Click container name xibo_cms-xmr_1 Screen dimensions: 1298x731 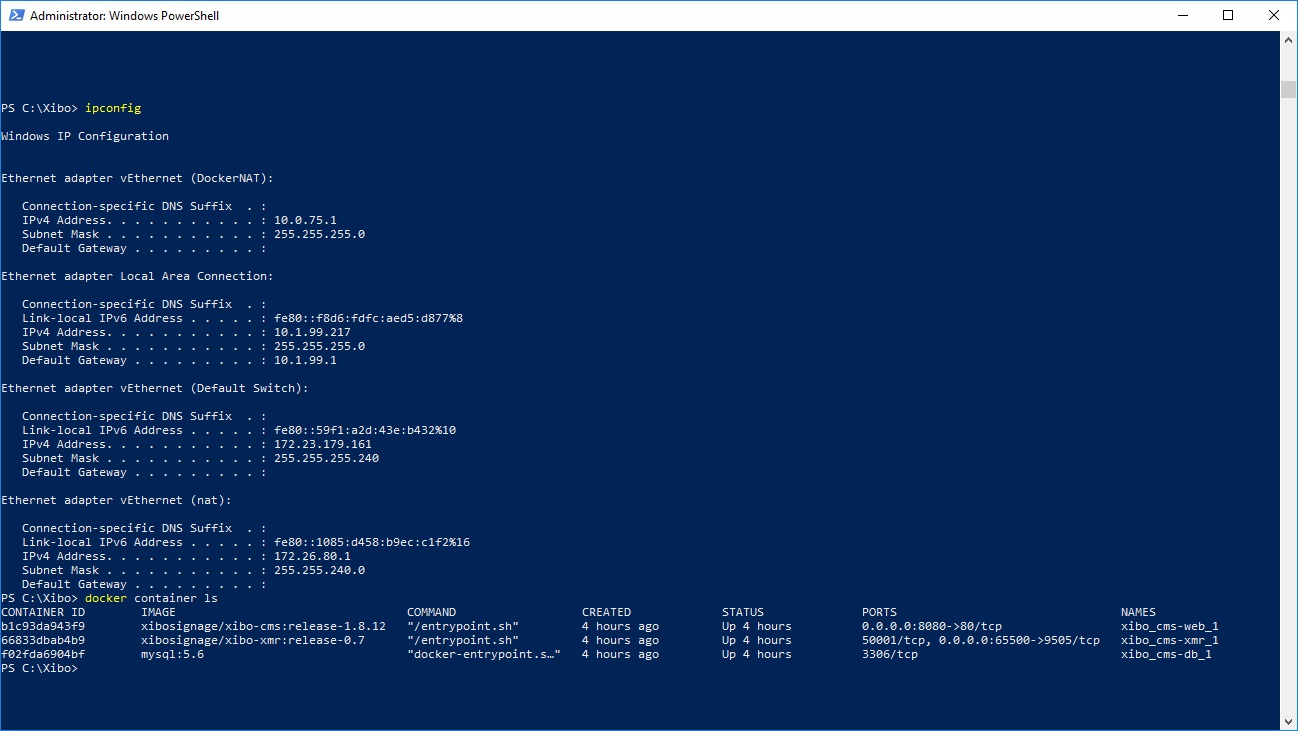coord(1170,640)
